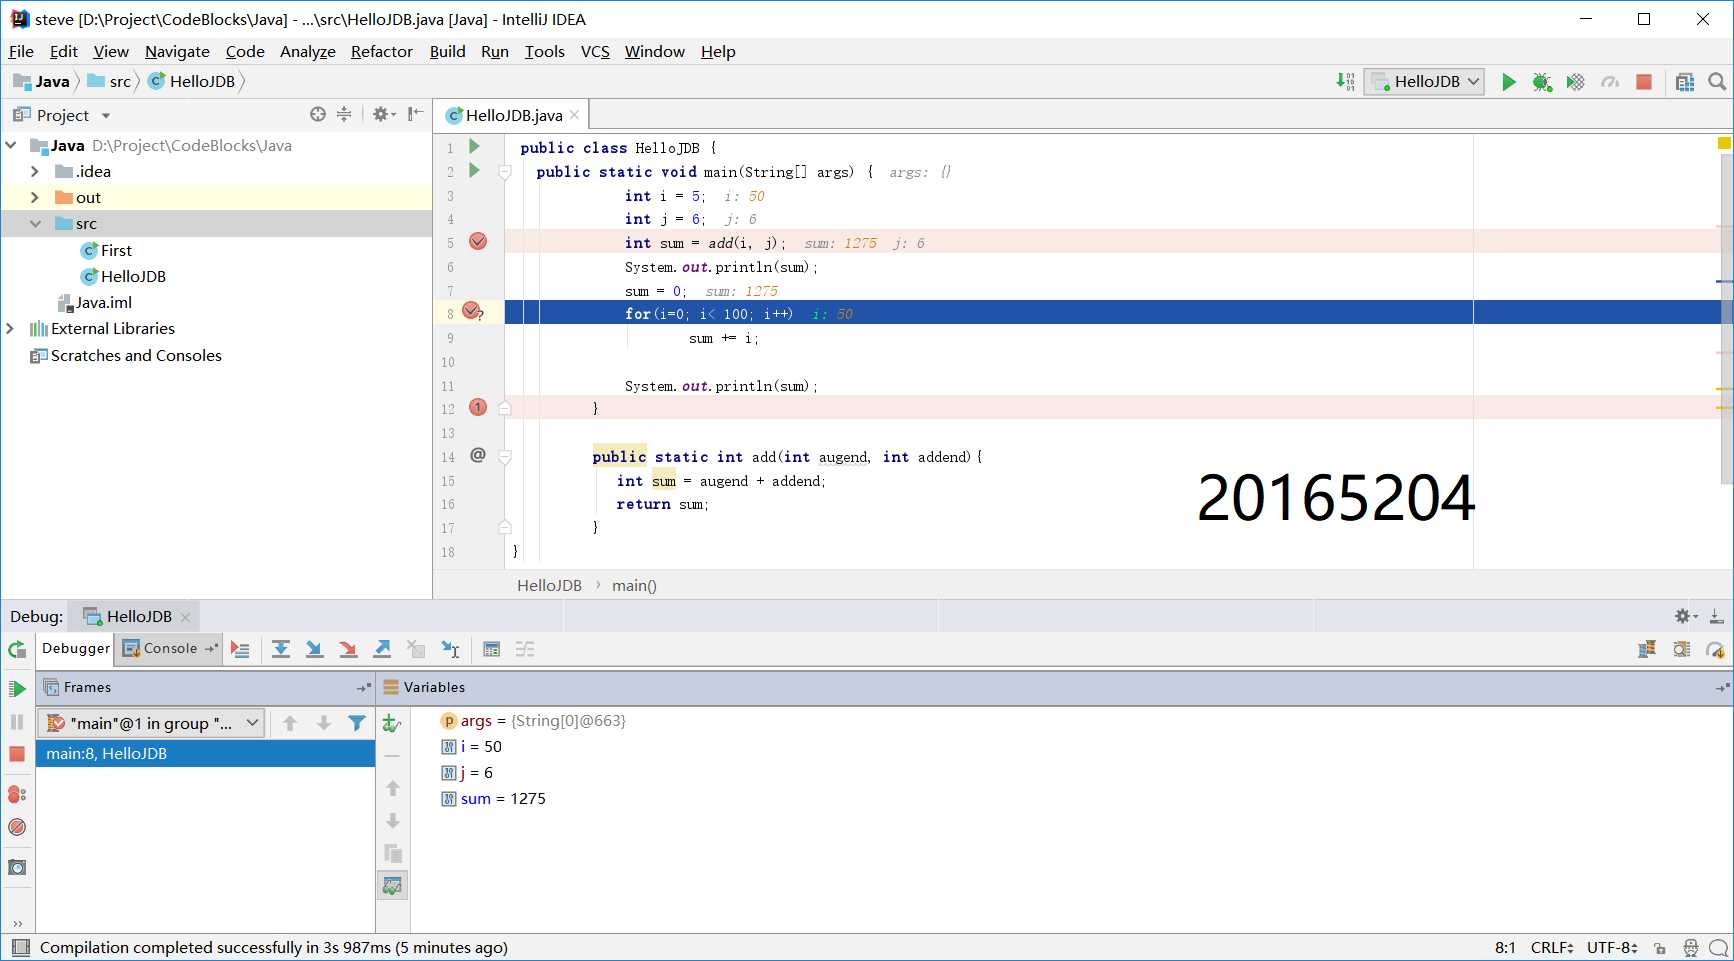Click the CRLF line separator status widget
Screen dimensions: 1734x961
pos(1551,948)
